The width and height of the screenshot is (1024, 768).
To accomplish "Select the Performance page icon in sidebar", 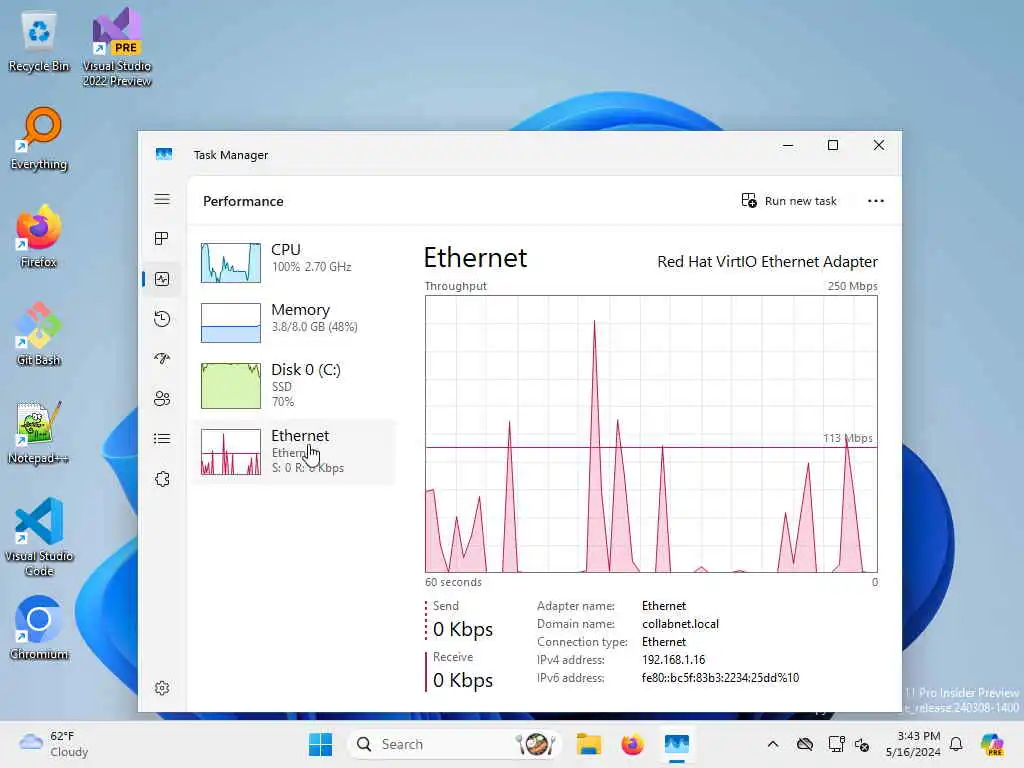I will [x=162, y=279].
